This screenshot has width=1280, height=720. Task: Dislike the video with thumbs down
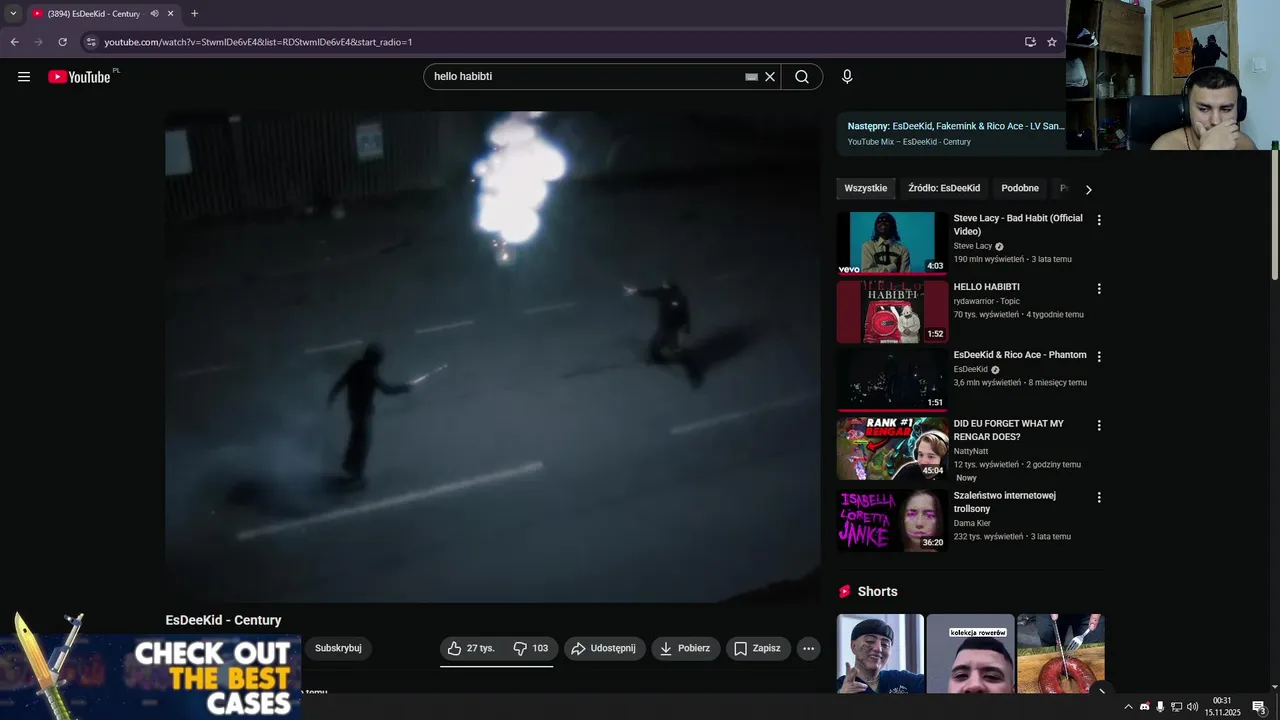531,648
